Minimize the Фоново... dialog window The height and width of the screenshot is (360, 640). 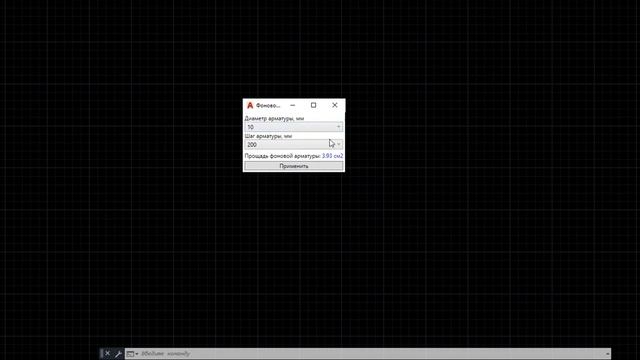point(293,105)
